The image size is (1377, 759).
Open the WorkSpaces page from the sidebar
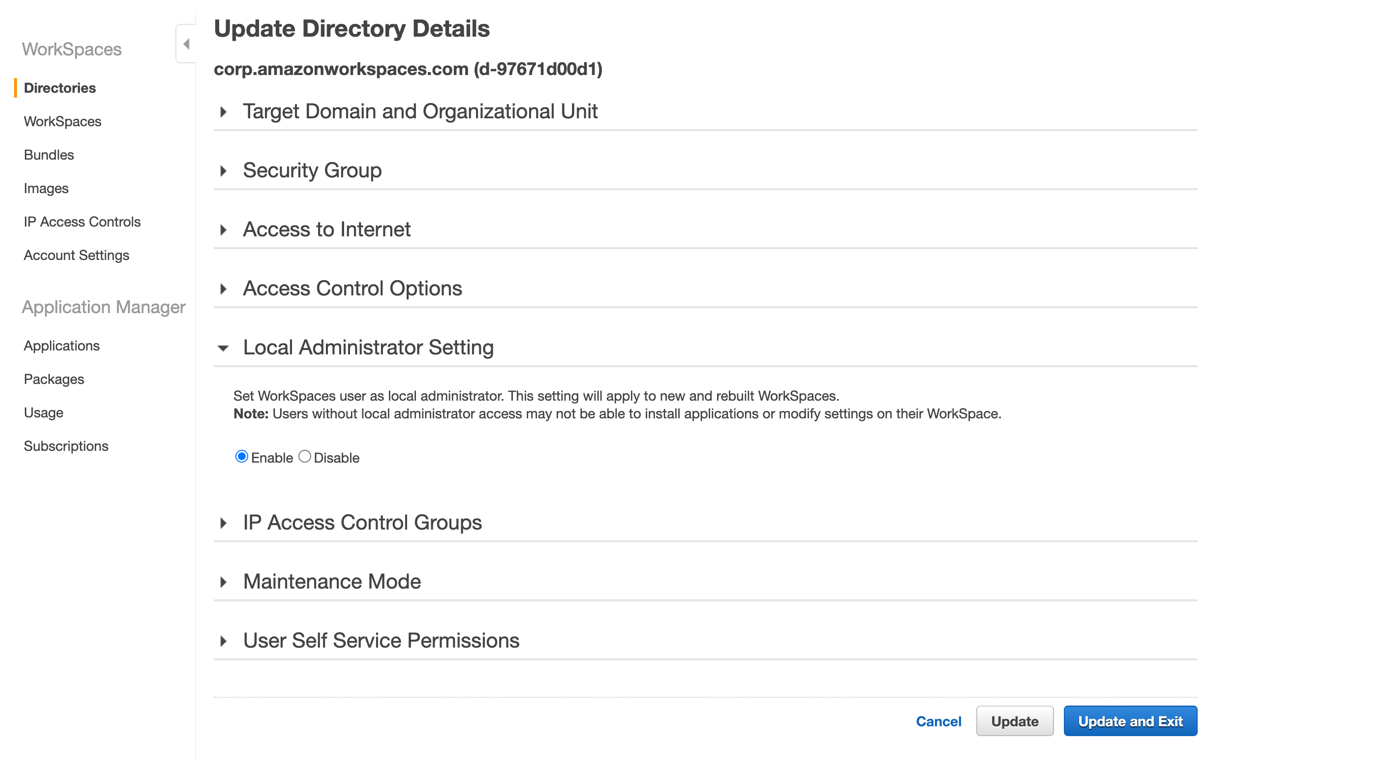(62, 121)
